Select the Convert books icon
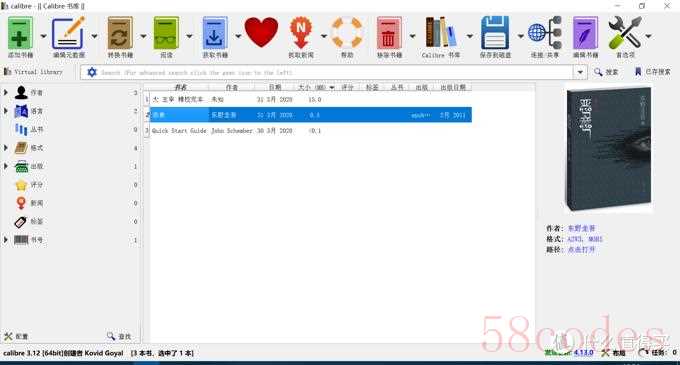Screen dimensions: 680x365 (x=120, y=33)
